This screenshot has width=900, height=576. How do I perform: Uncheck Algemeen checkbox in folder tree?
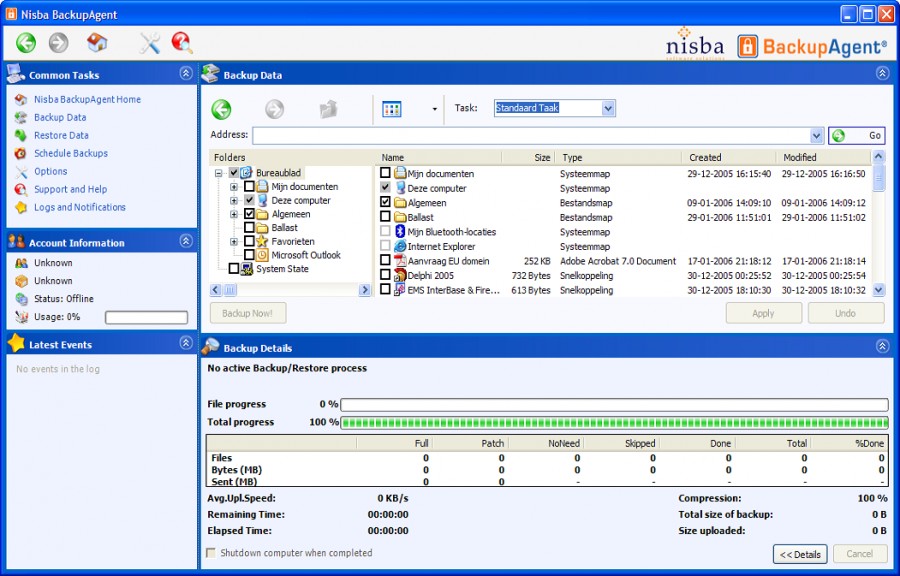click(249, 214)
